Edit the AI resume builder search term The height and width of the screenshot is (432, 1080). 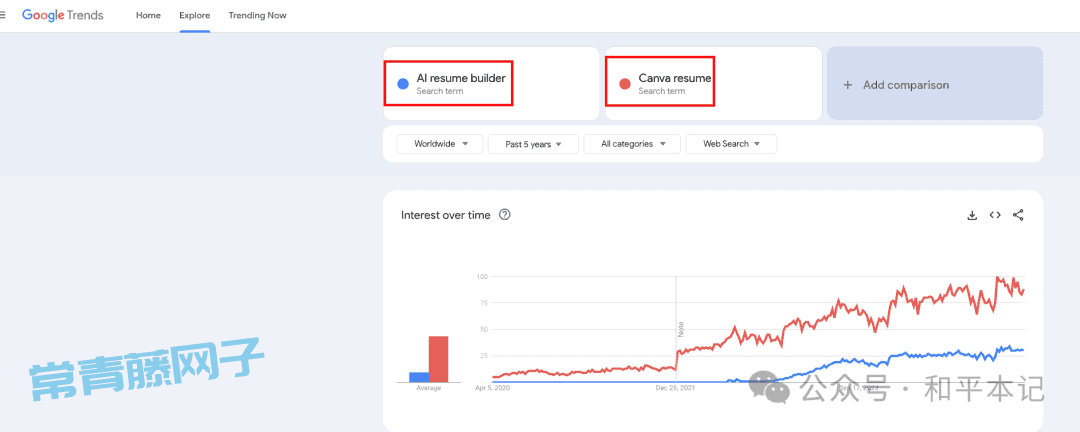point(461,78)
